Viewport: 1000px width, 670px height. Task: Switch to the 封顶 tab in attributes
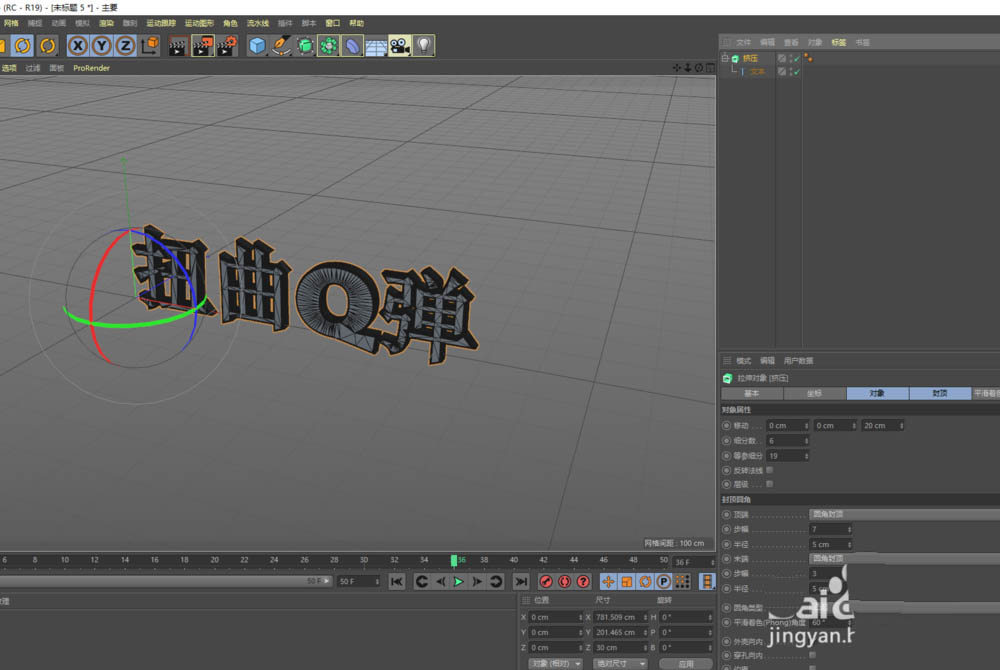tap(940, 393)
